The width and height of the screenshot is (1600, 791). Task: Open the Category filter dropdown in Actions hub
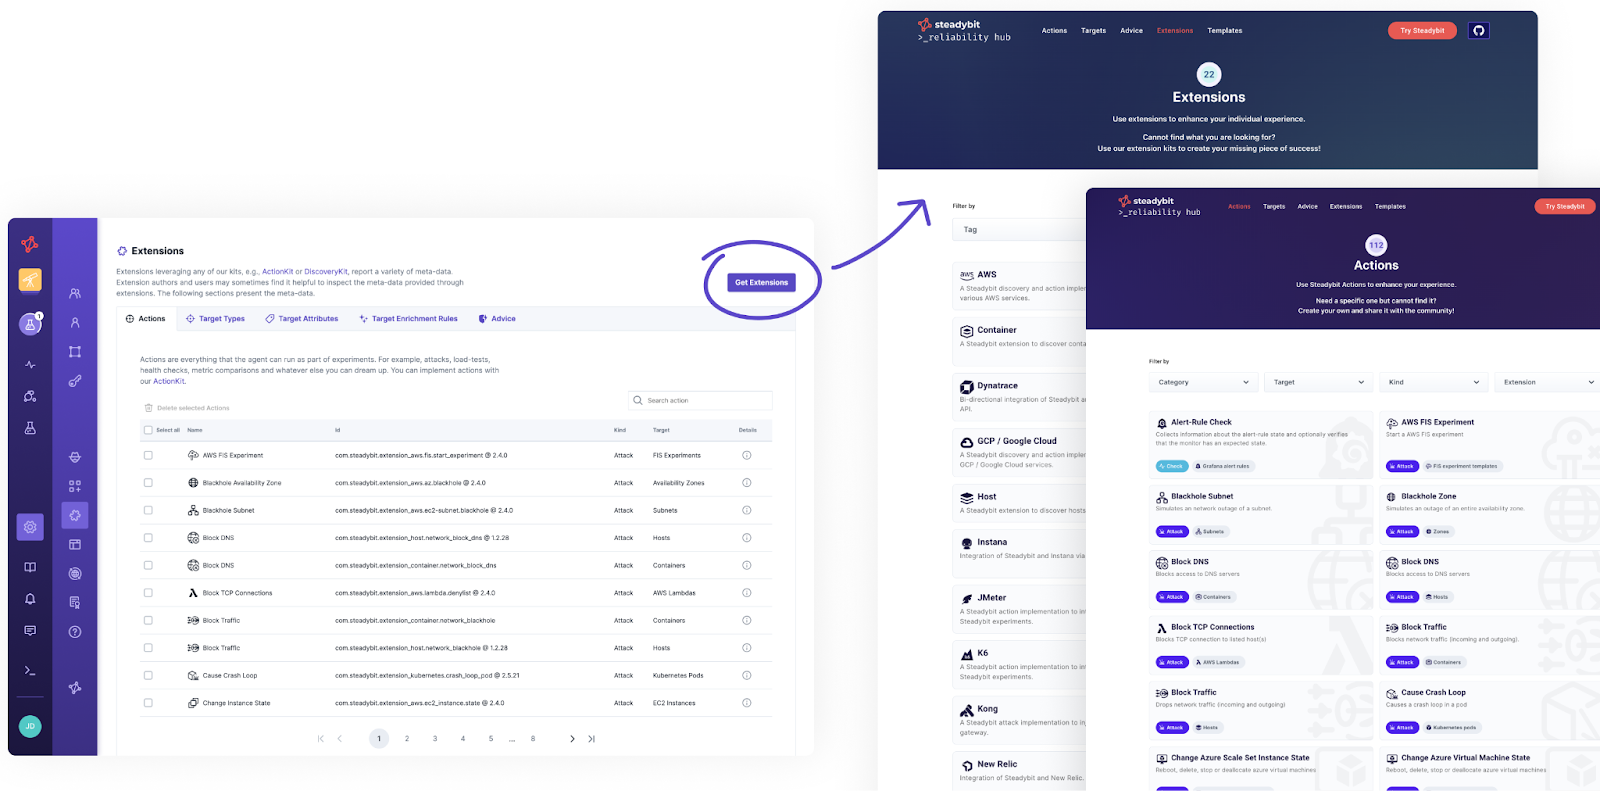tap(1203, 382)
